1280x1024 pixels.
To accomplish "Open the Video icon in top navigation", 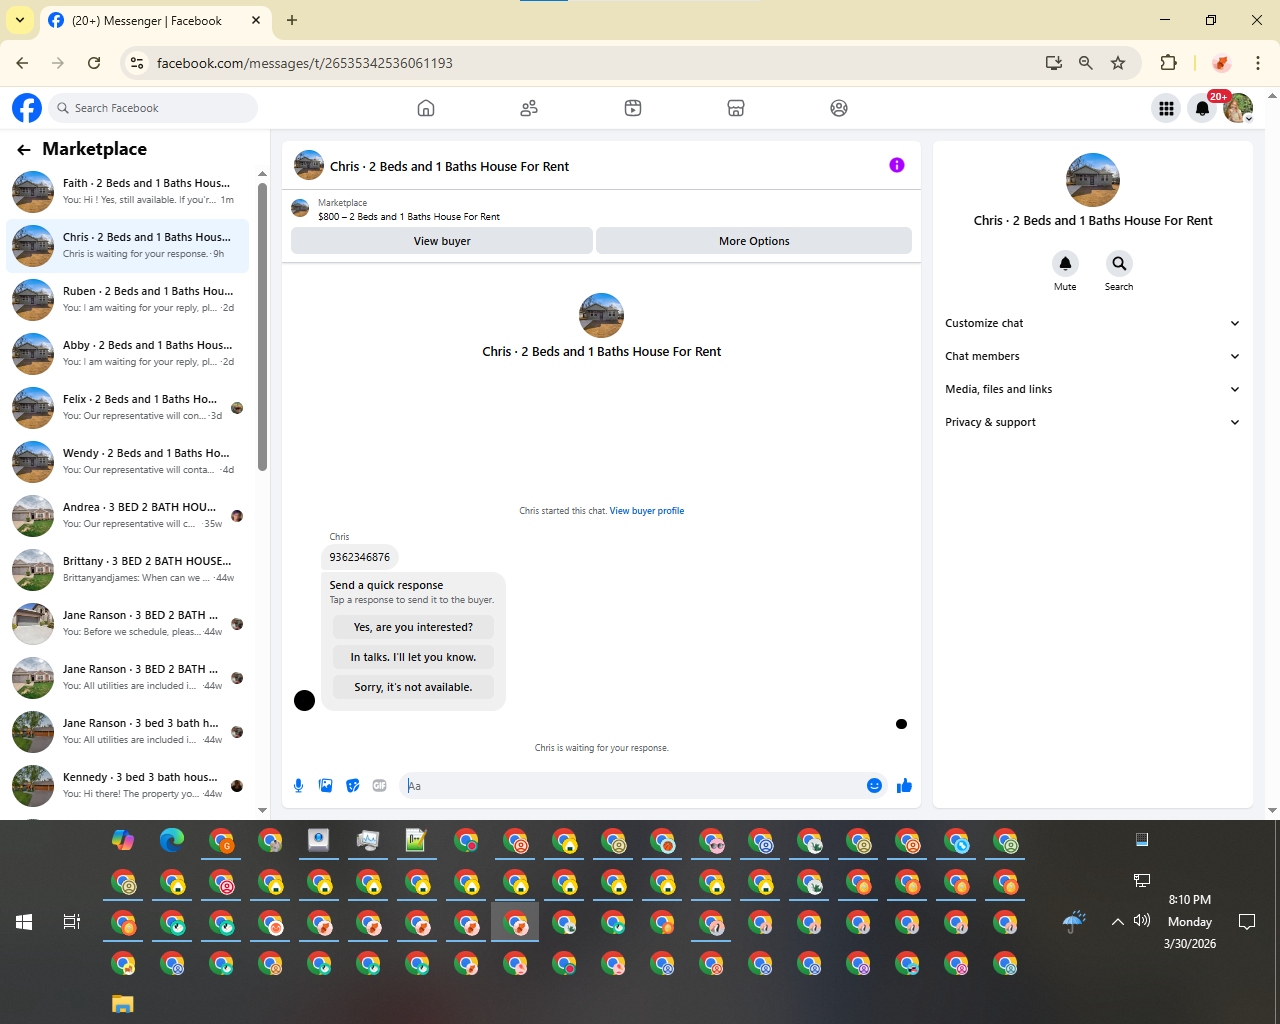I will [x=633, y=108].
